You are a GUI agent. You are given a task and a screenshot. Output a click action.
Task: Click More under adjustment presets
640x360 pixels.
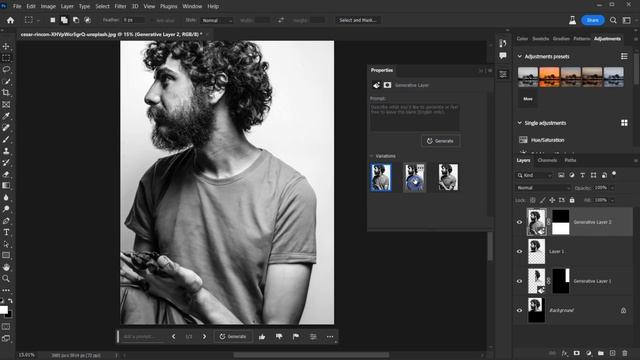point(528,99)
